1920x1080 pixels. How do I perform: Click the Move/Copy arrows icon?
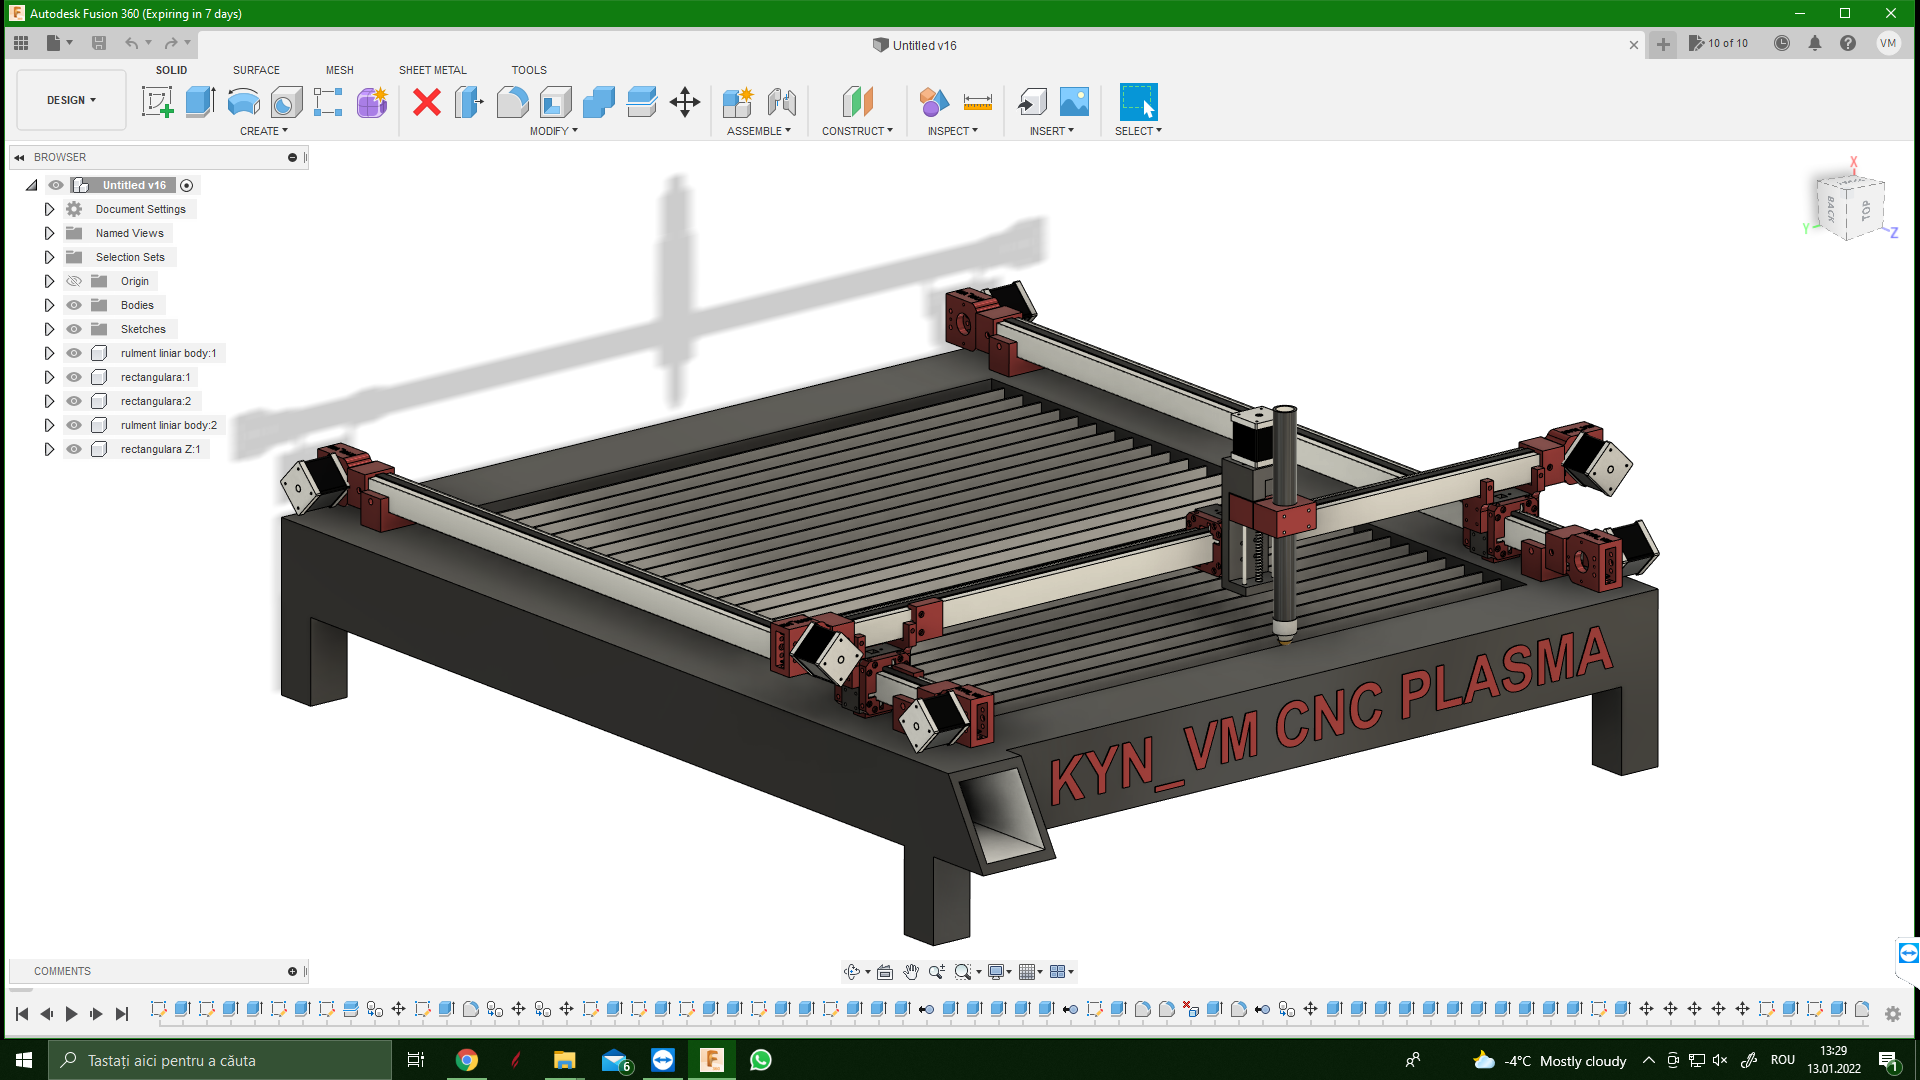685,102
